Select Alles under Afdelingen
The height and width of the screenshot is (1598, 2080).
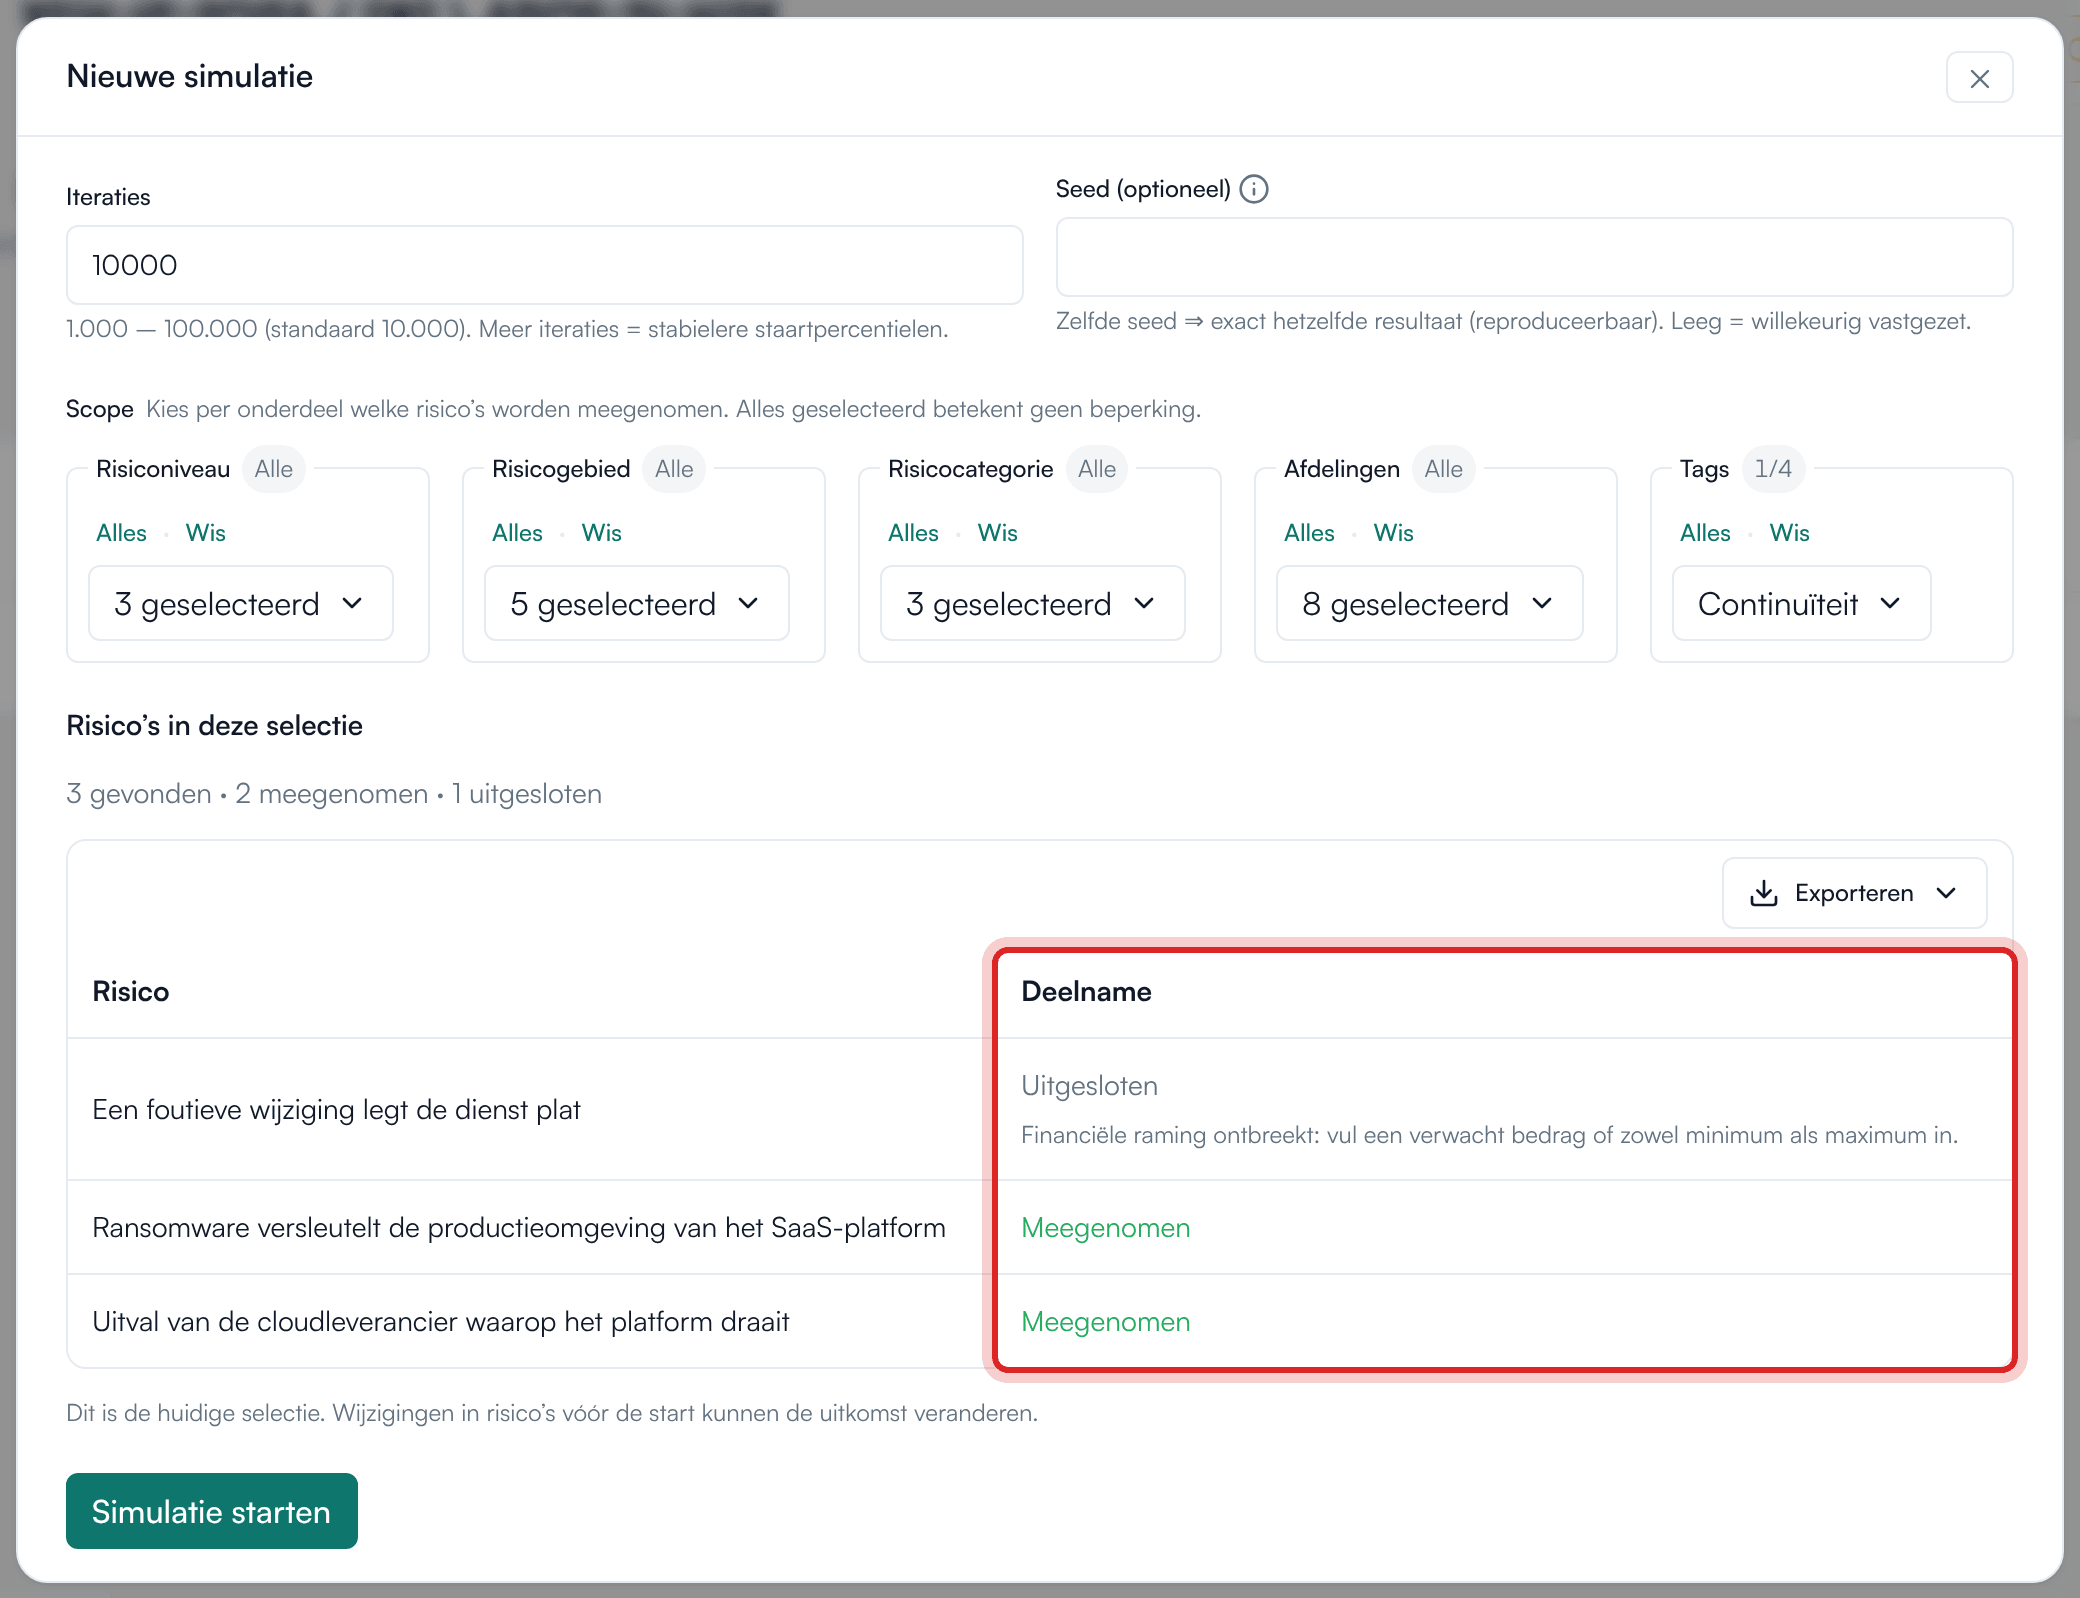click(1309, 533)
